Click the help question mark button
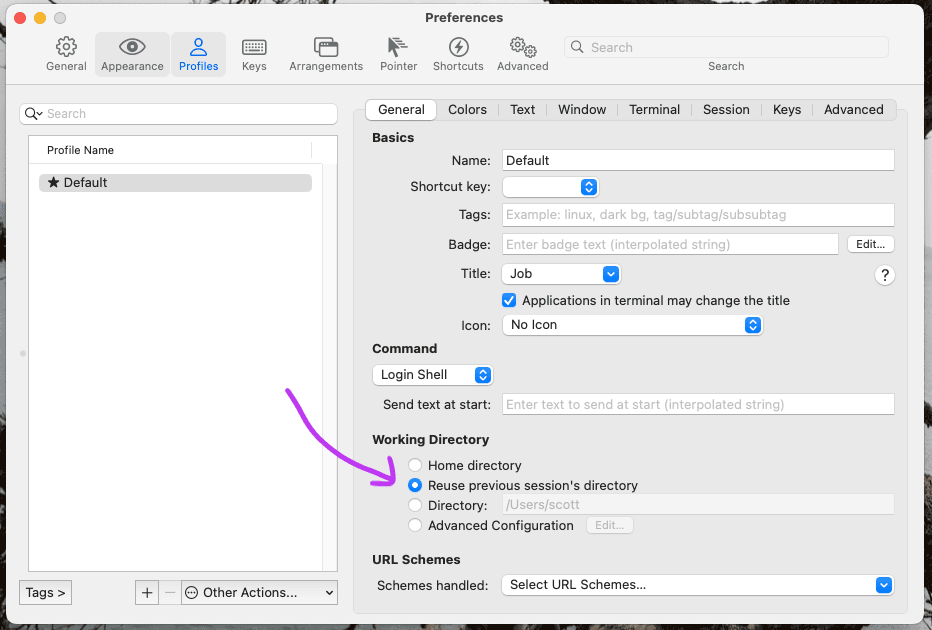Image resolution: width=932 pixels, height=630 pixels. 884,275
